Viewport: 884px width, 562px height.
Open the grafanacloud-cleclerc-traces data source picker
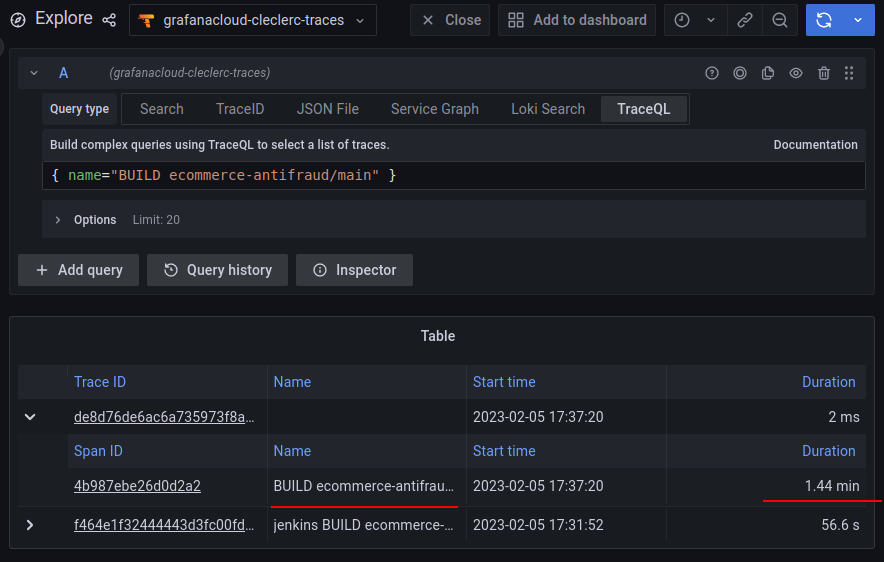pos(253,20)
